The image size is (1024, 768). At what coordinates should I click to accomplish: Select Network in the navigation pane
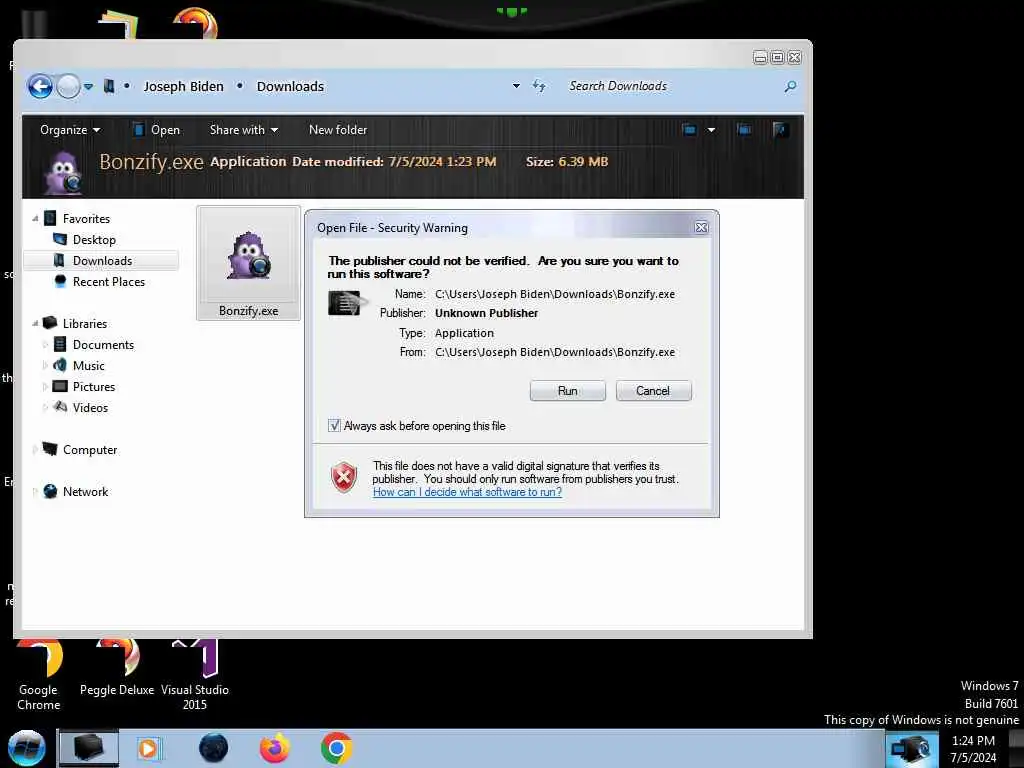85,491
